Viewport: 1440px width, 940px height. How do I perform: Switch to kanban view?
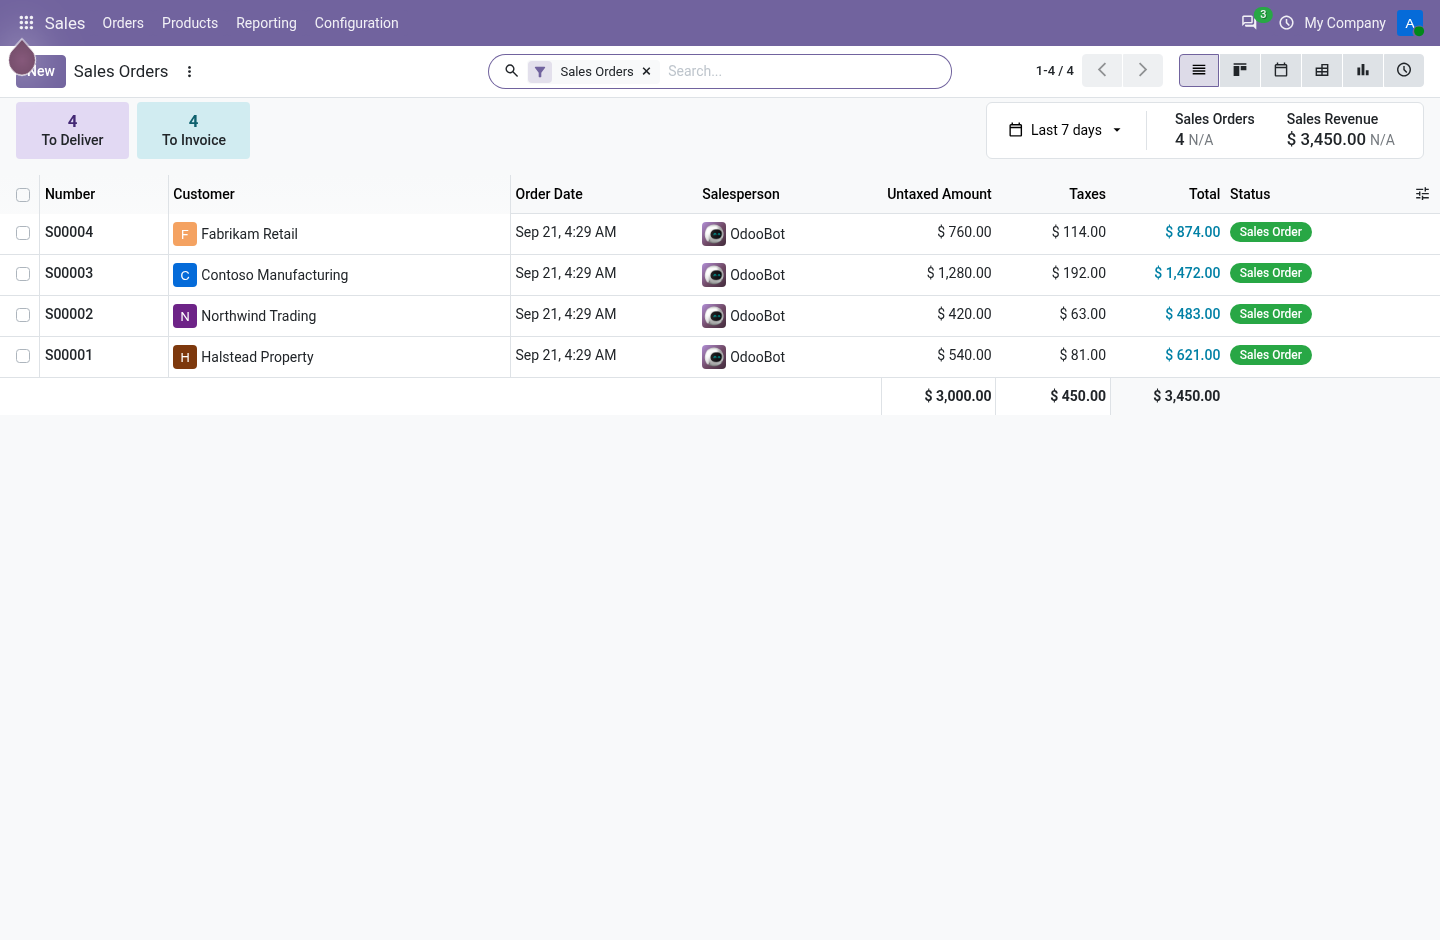pos(1240,71)
